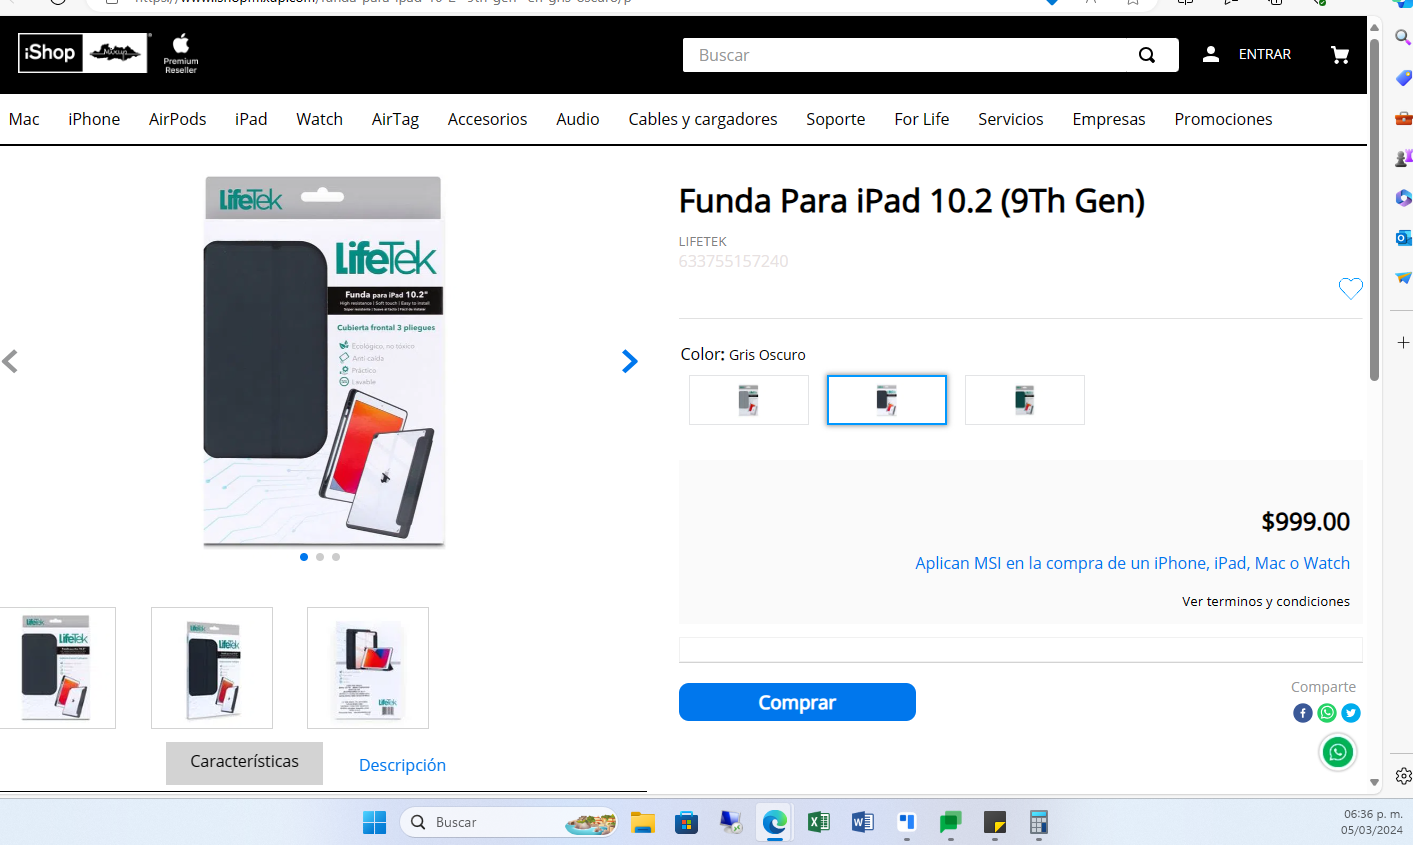This screenshot has width=1413, height=845.
Task: Open the Edge sidebar Outlook icon
Action: click(1403, 237)
